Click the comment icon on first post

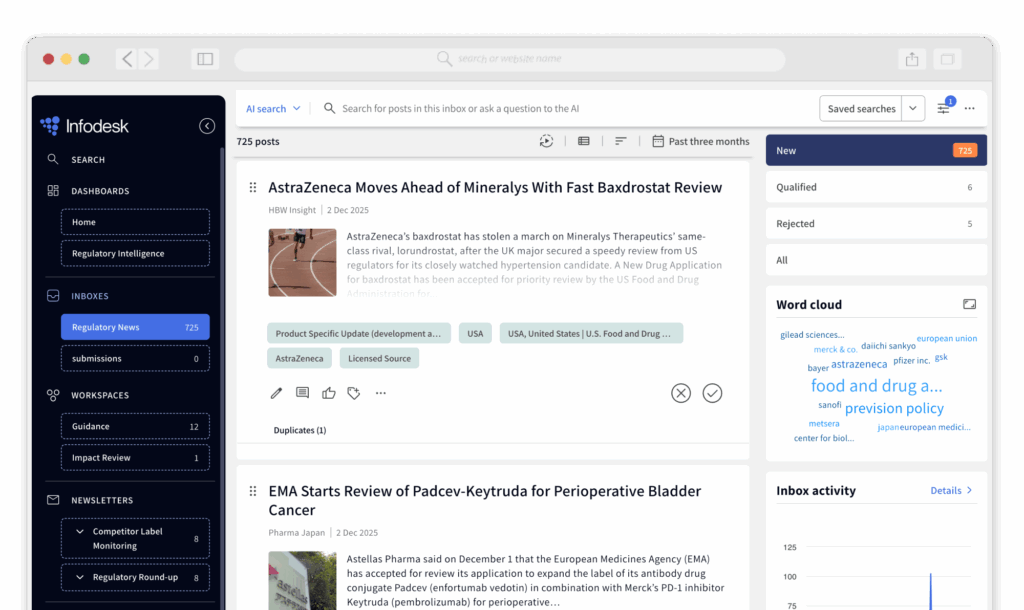303,393
